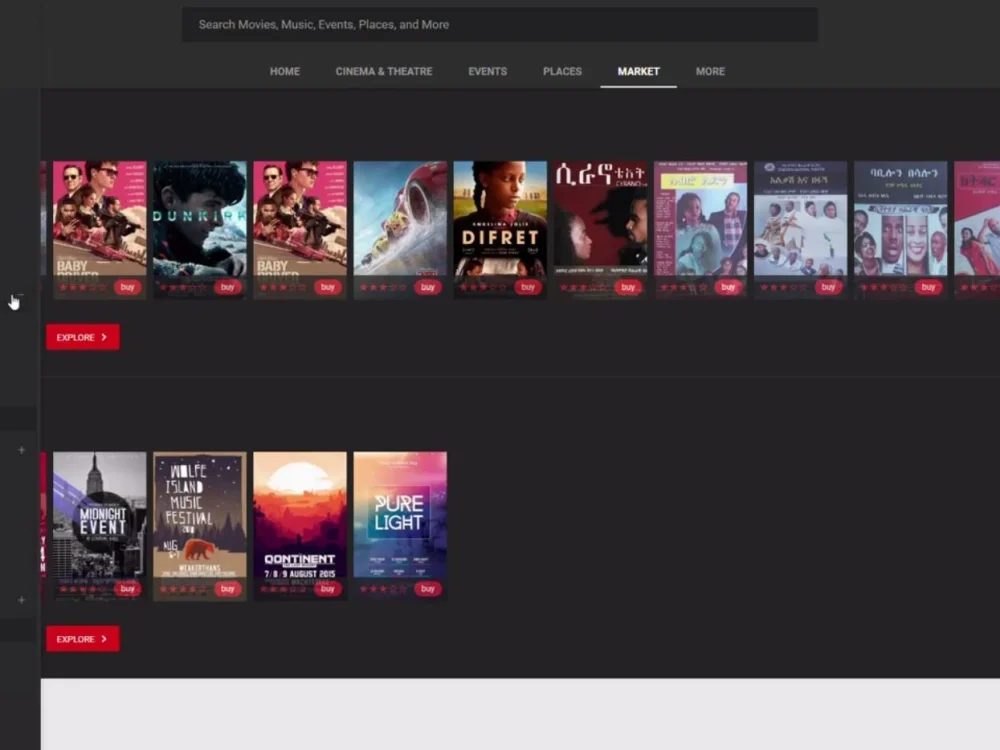
Task: Go to the PLACES tab
Action: [562, 71]
